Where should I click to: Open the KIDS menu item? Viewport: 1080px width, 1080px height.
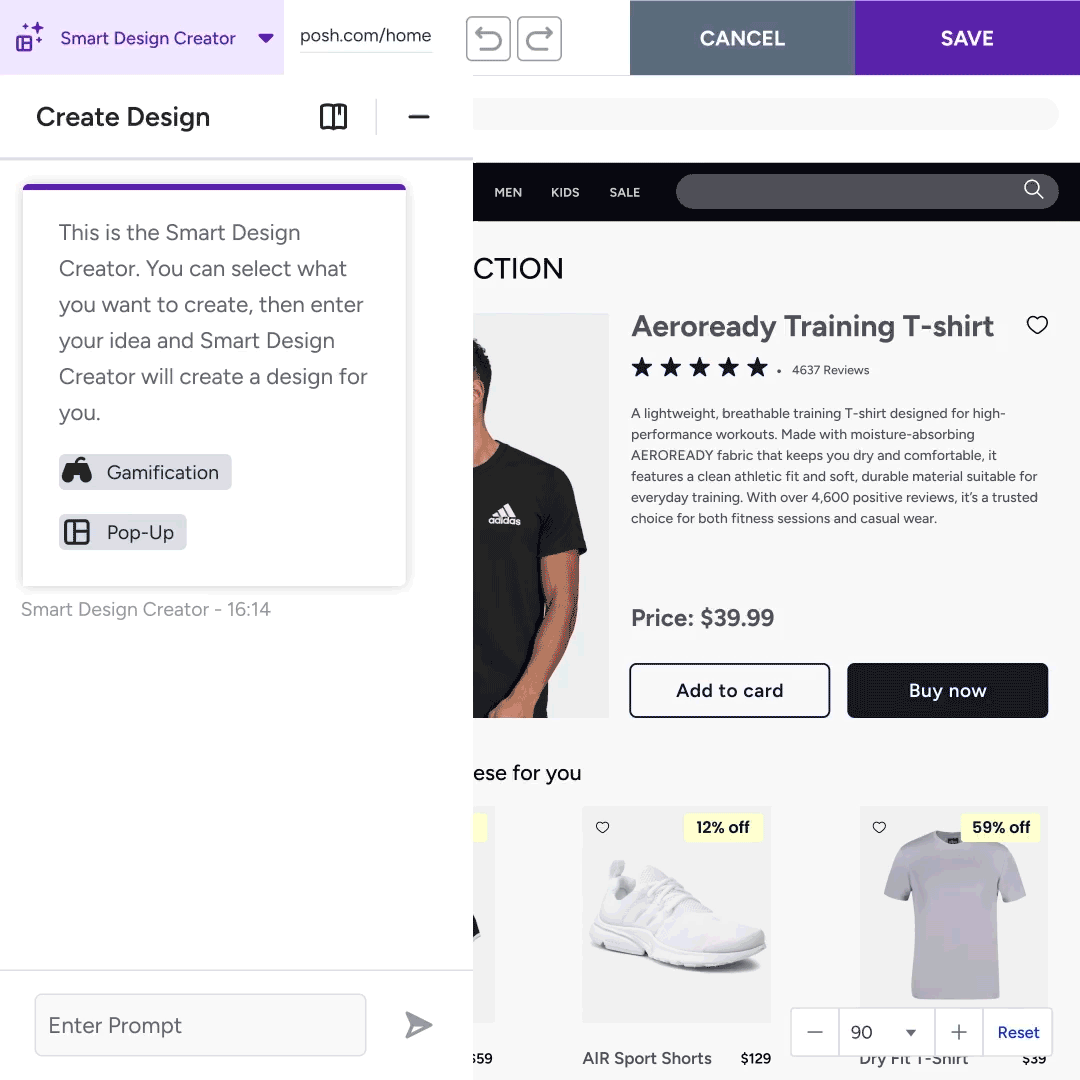pyautogui.click(x=565, y=192)
